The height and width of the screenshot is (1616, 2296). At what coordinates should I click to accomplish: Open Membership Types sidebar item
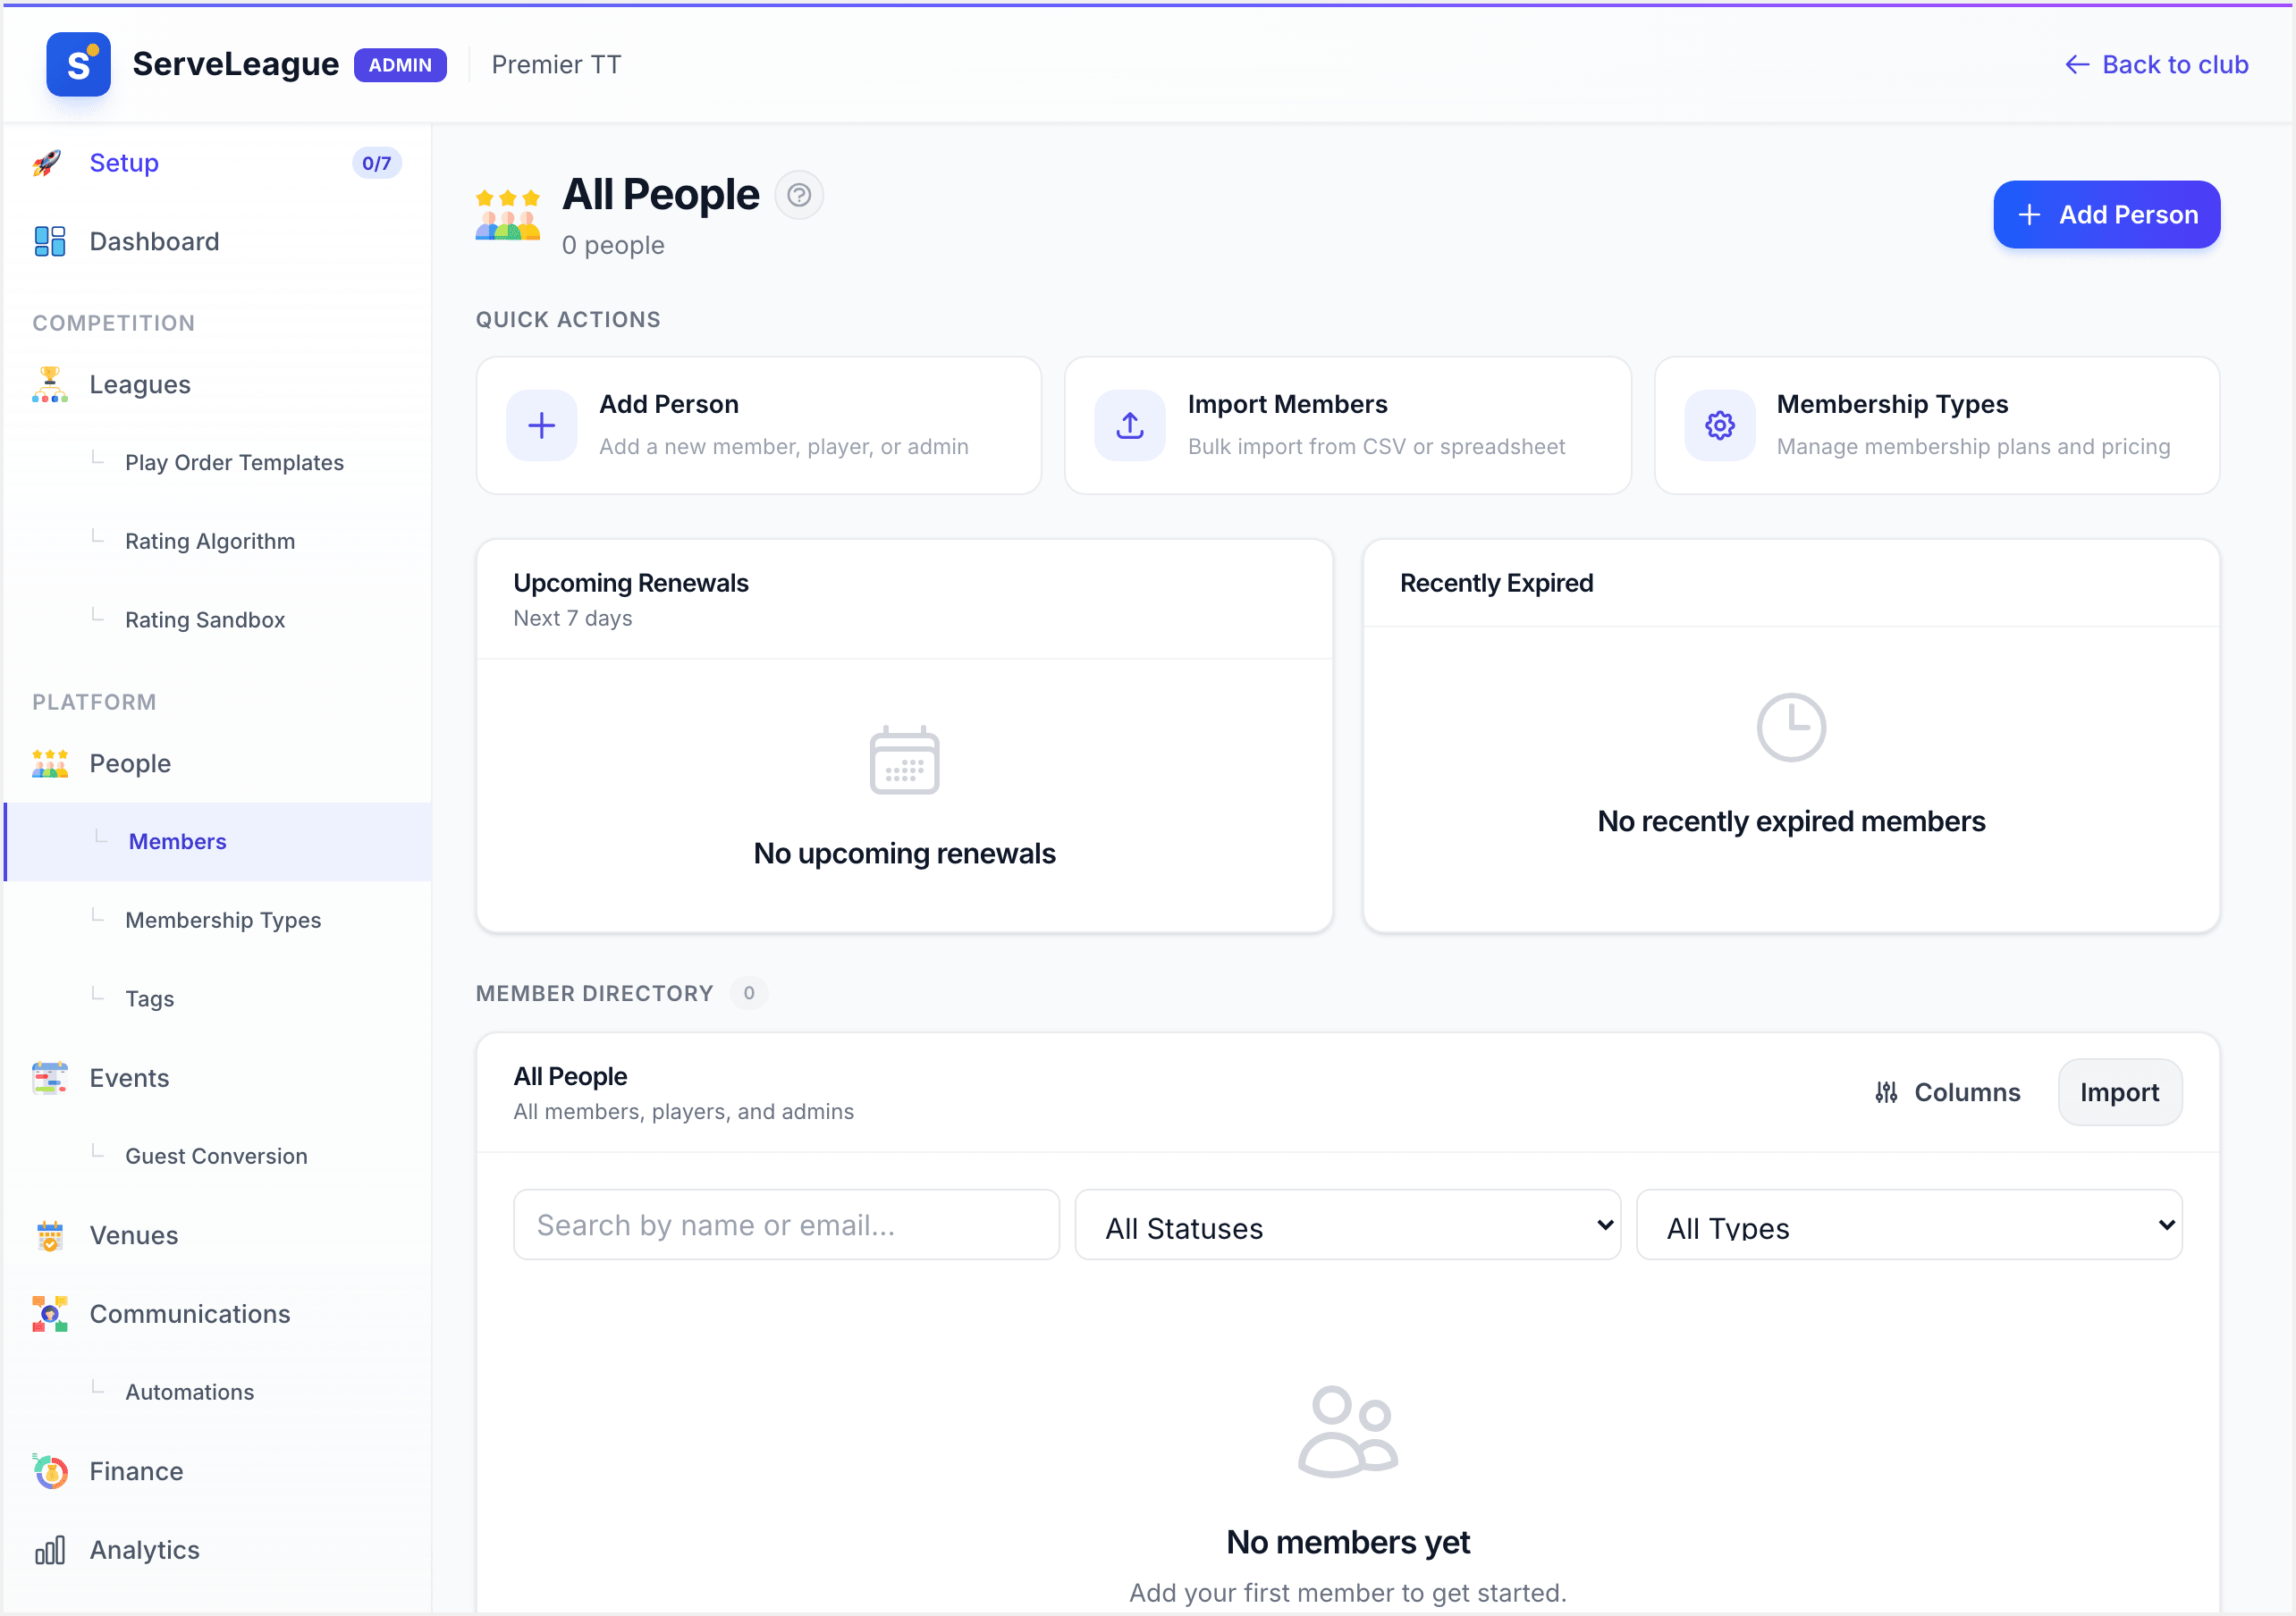(223, 920)
